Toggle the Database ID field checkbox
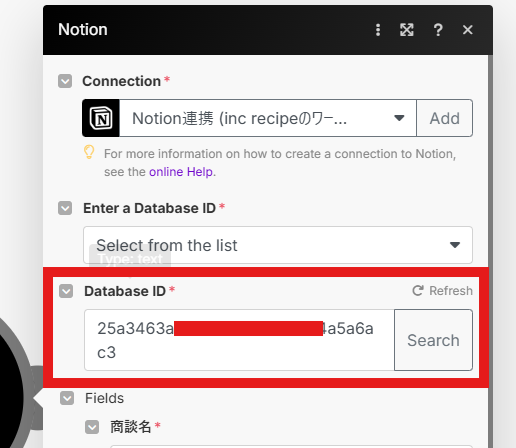The width and height of the screenshot is (516, 448). [x=66, y=291]
